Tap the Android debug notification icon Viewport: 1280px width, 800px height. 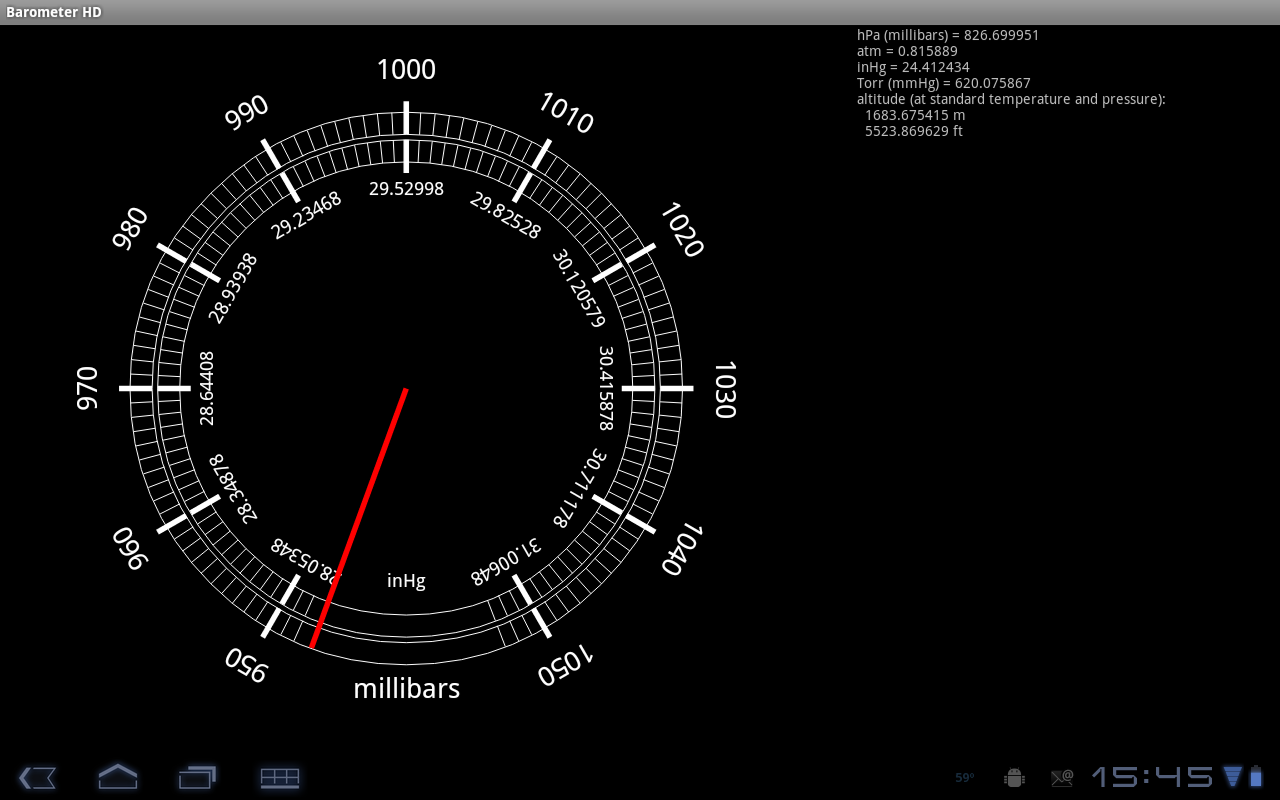1014,777
